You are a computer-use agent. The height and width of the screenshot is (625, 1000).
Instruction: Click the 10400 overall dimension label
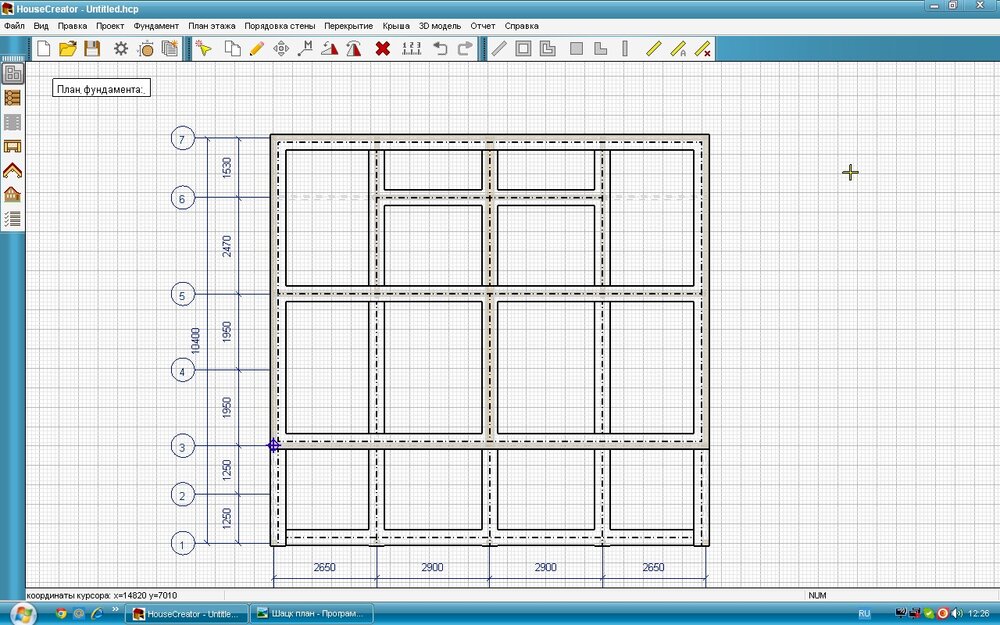point(196,341)
